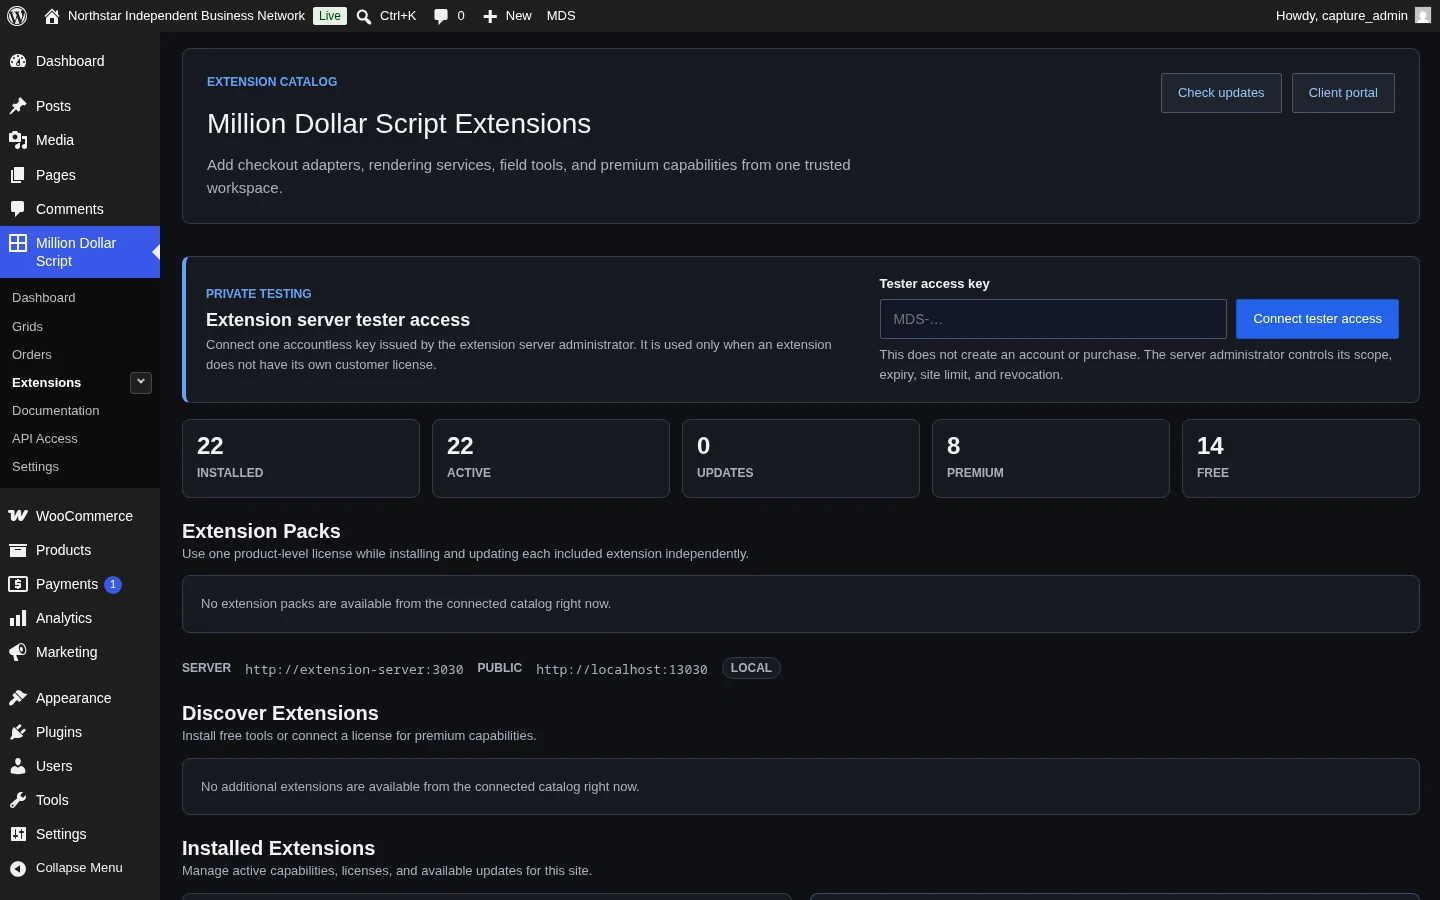1440x900 pixels.
Task: Click the Settings sliders icon
Action: 18,834
